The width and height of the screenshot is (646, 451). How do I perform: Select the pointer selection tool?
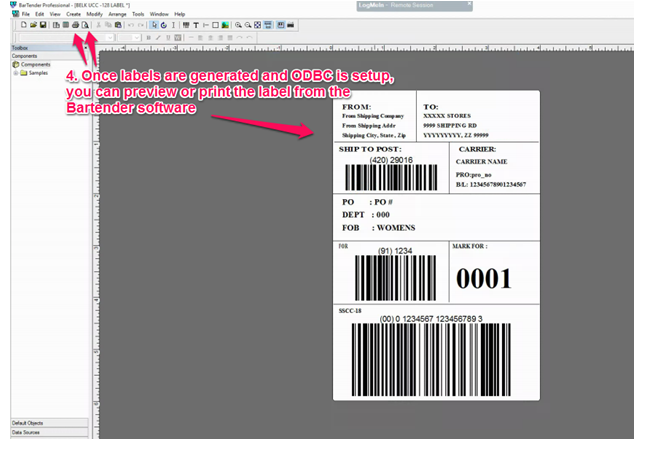pos(154,25)
